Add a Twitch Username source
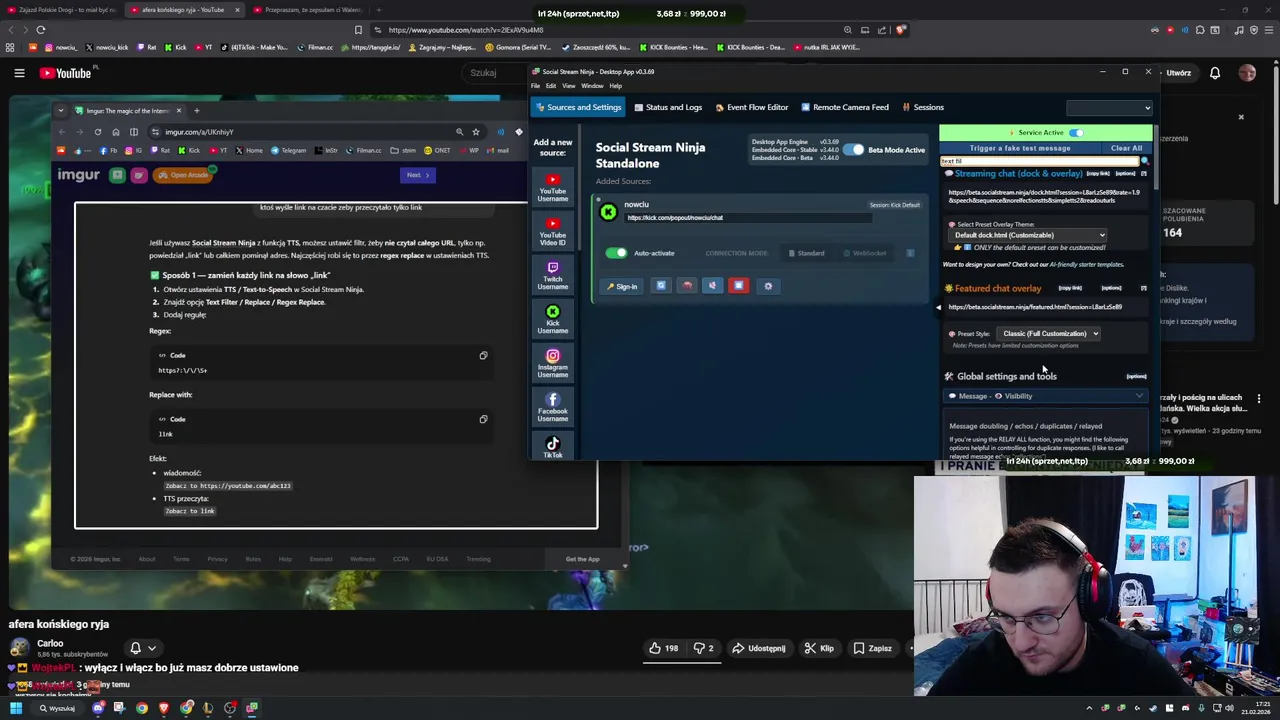 point(552,276)
